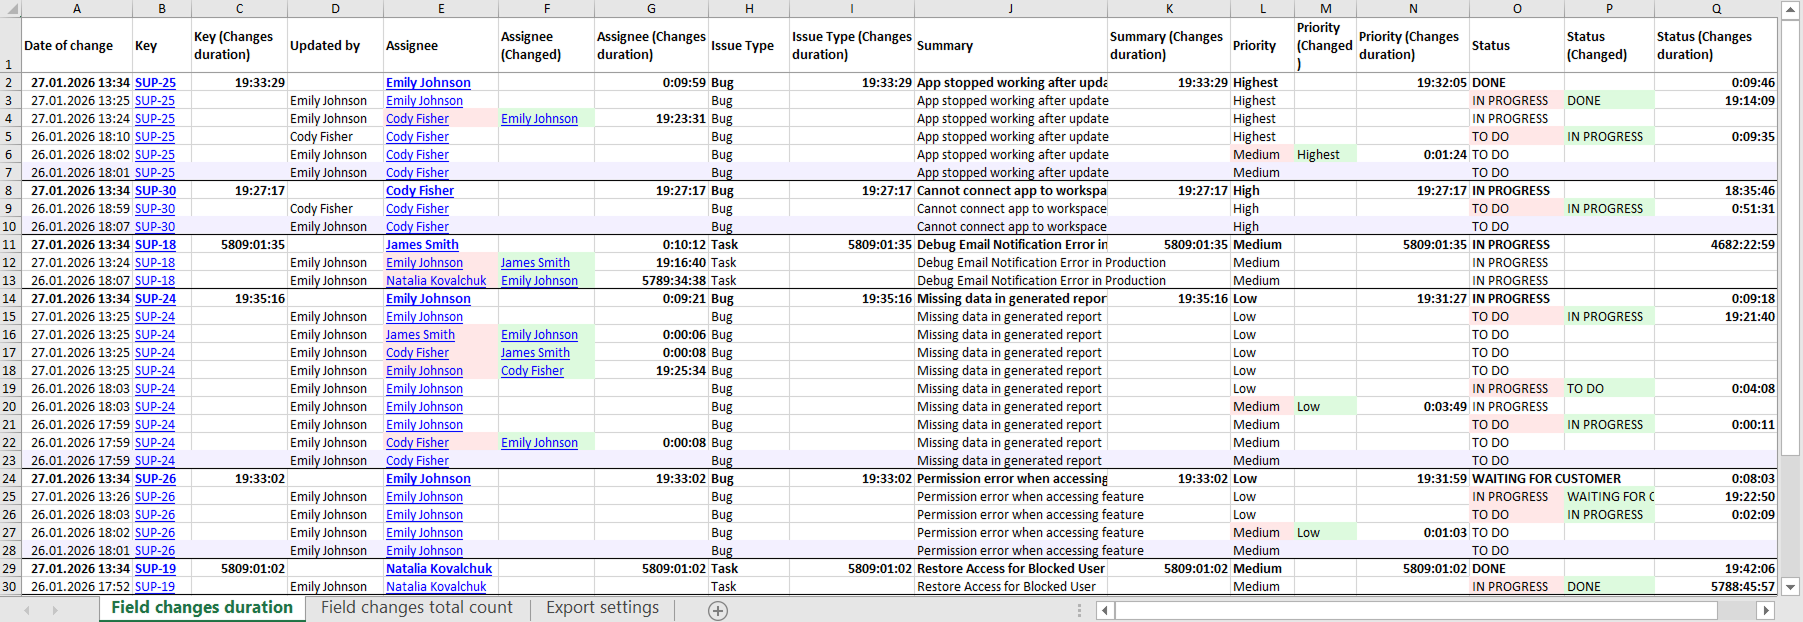
Task: Select the 'Date of change' header cell
Action: [77, 46]
